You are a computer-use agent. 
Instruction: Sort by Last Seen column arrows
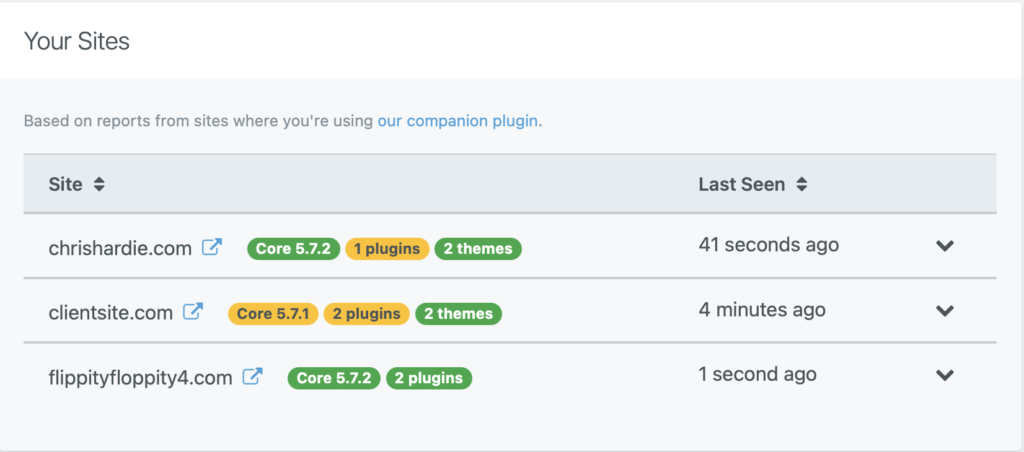click(x=802, y=185)
